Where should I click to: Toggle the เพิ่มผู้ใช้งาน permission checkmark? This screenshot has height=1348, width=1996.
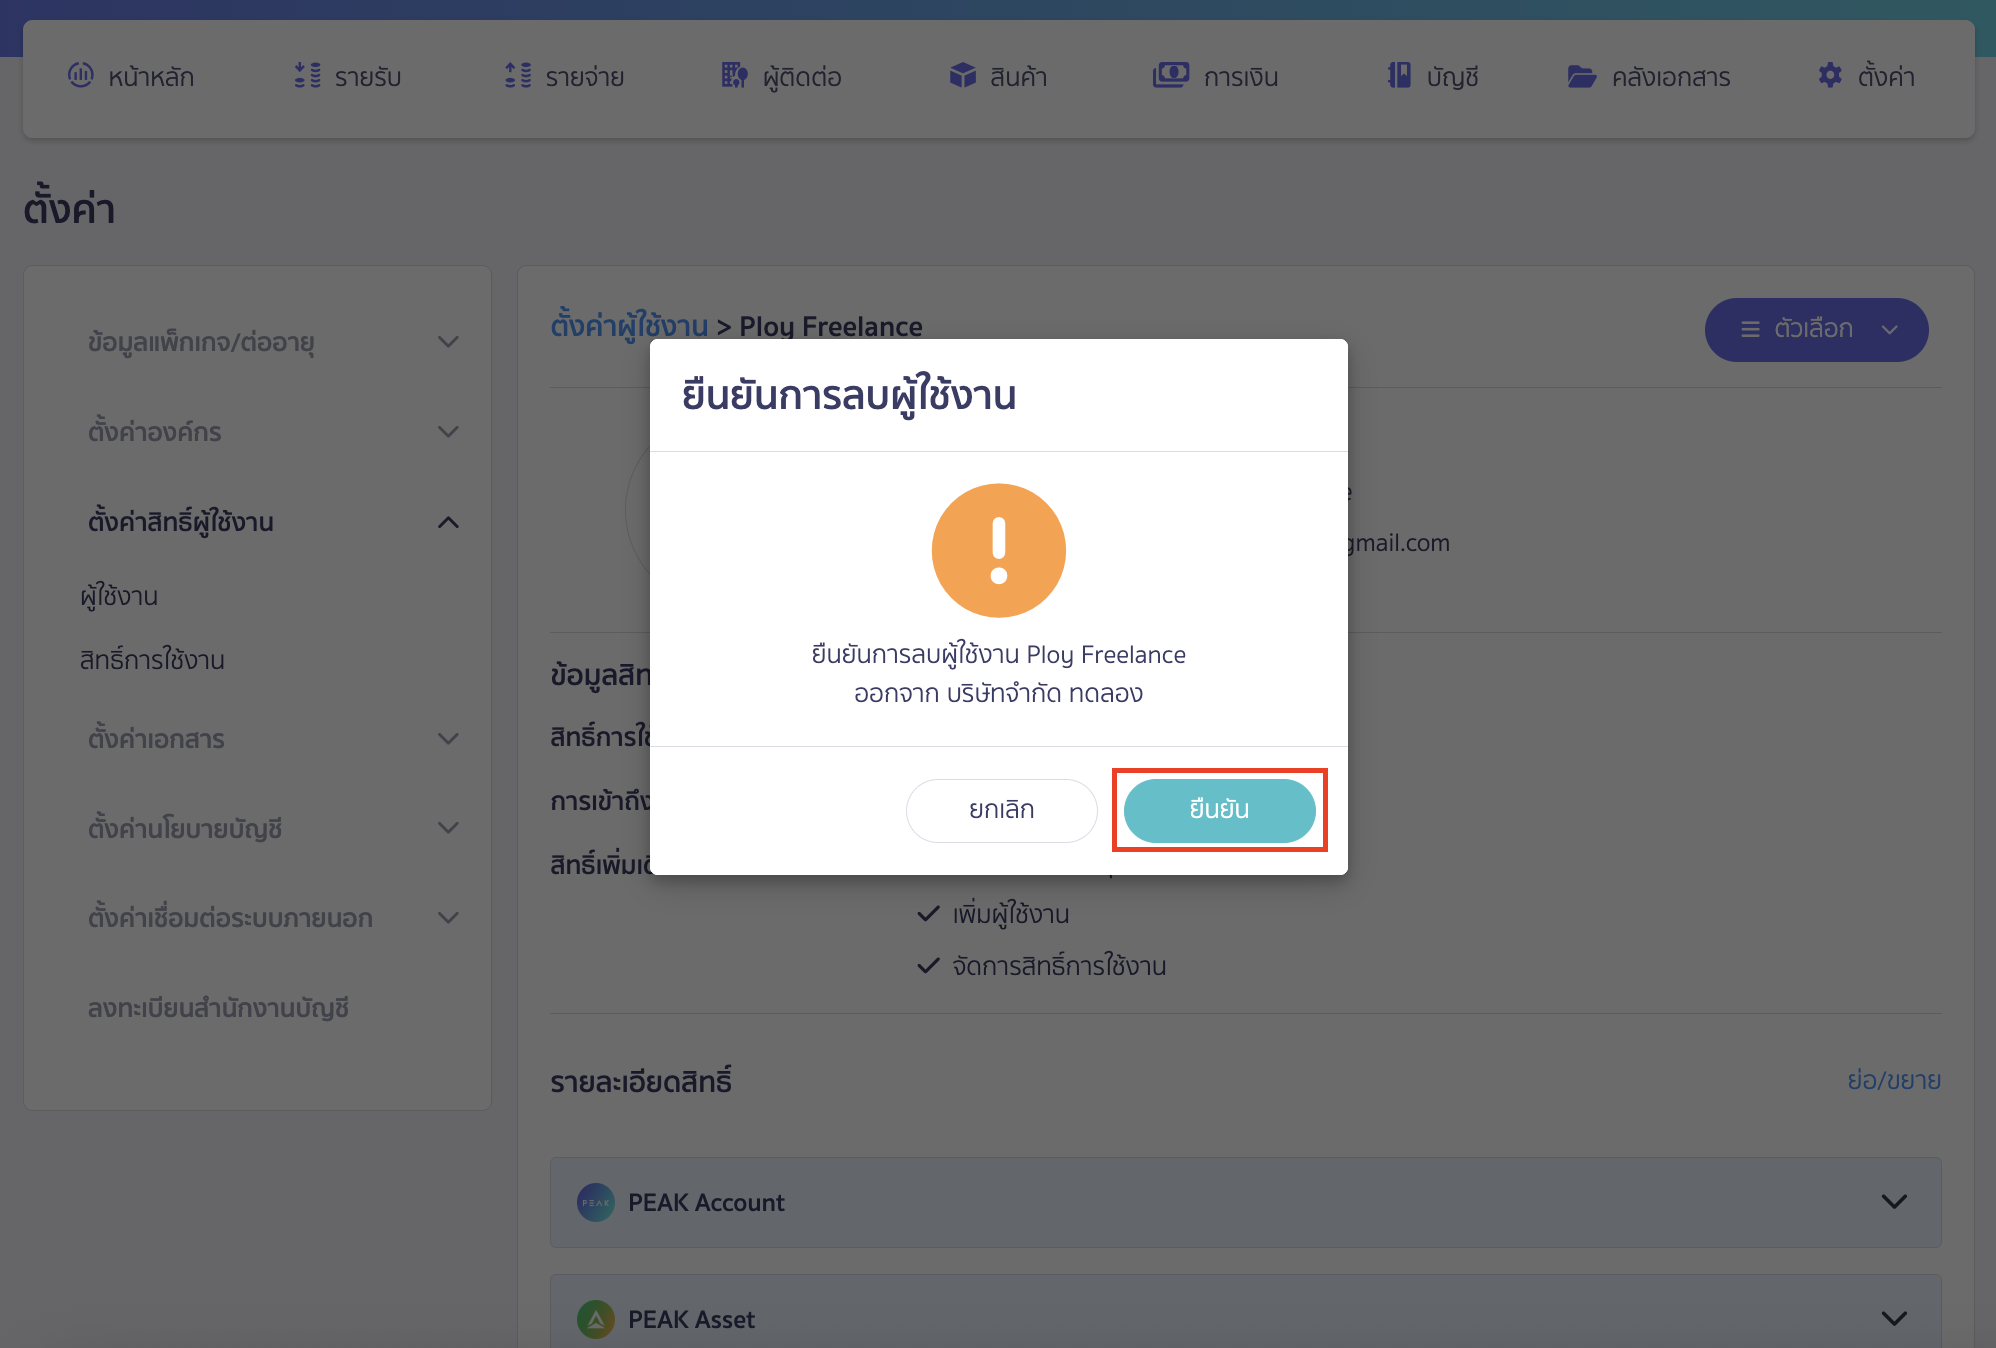click(926, 913)
